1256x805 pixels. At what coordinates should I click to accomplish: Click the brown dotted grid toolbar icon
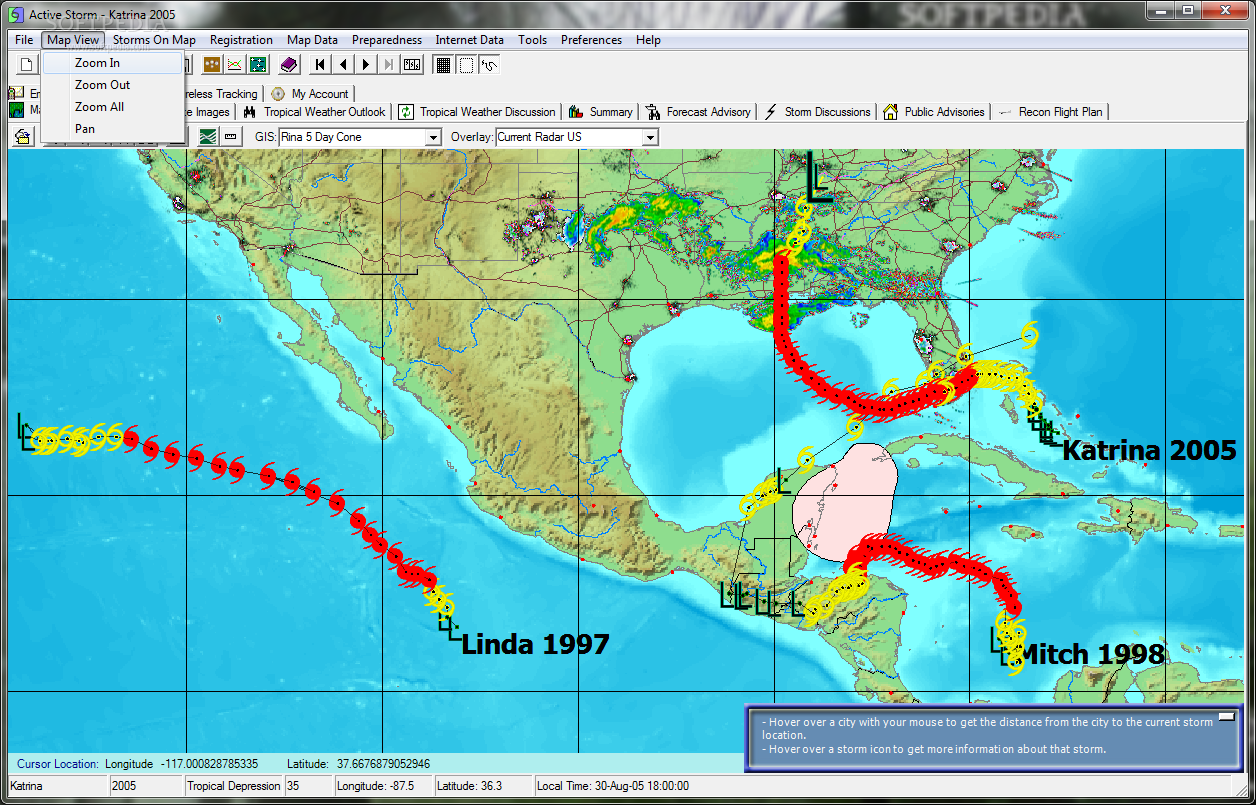click(x=212, y=65)
